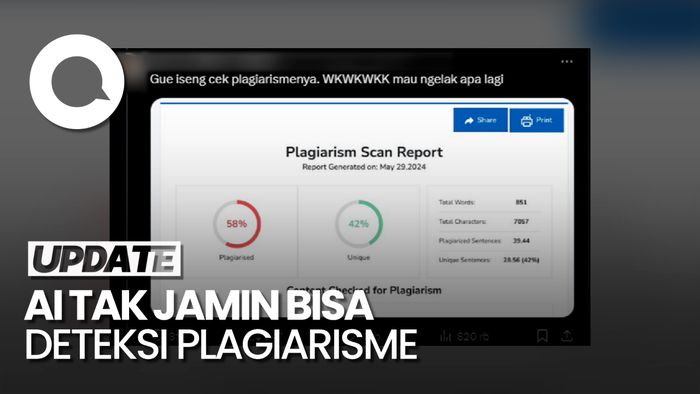Click the 42% unique circular gauge
700x394 pixels.
(x=358, y=224)
